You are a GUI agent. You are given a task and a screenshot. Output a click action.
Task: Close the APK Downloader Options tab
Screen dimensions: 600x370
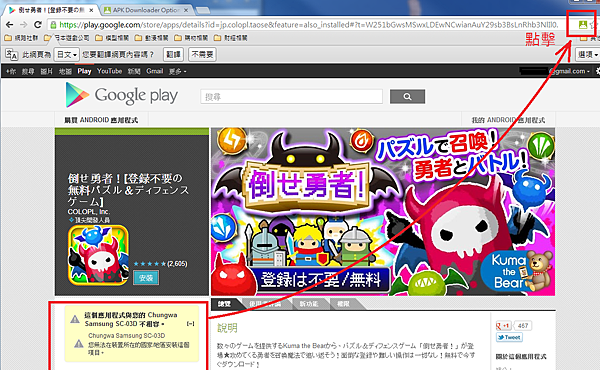click(x=186, y=10)
